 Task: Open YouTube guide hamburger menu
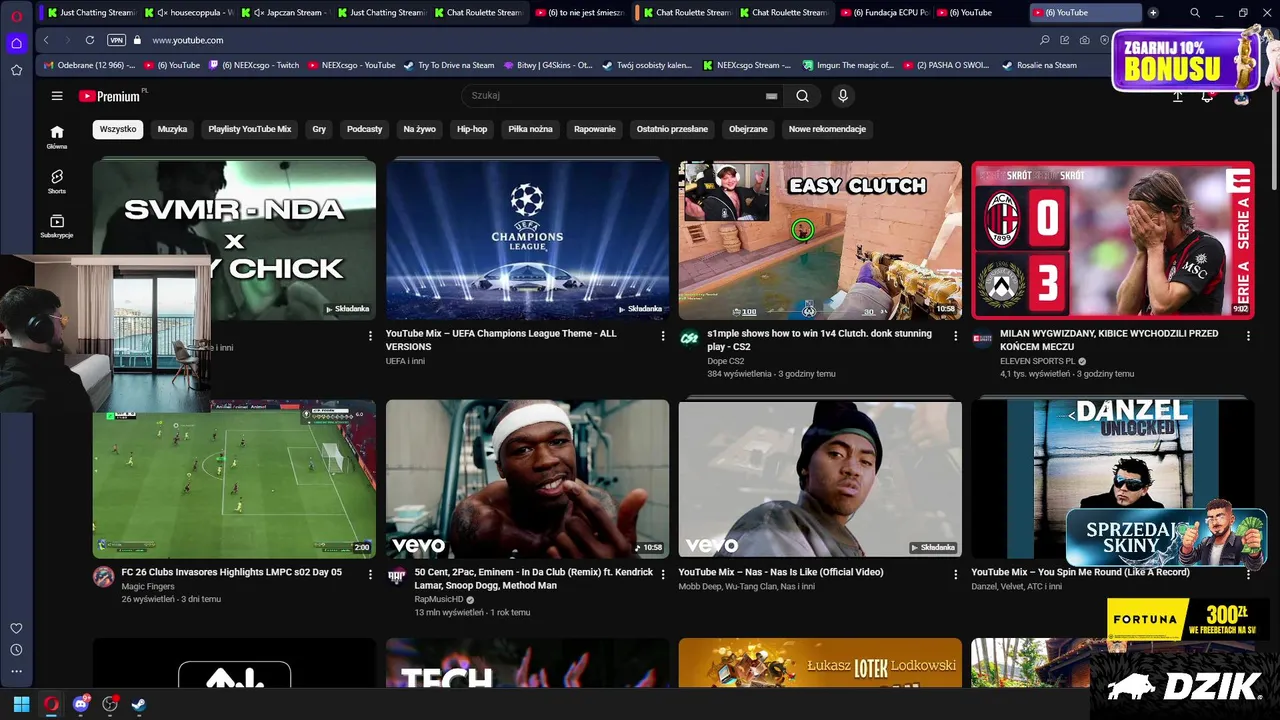[x=57, y=96]
